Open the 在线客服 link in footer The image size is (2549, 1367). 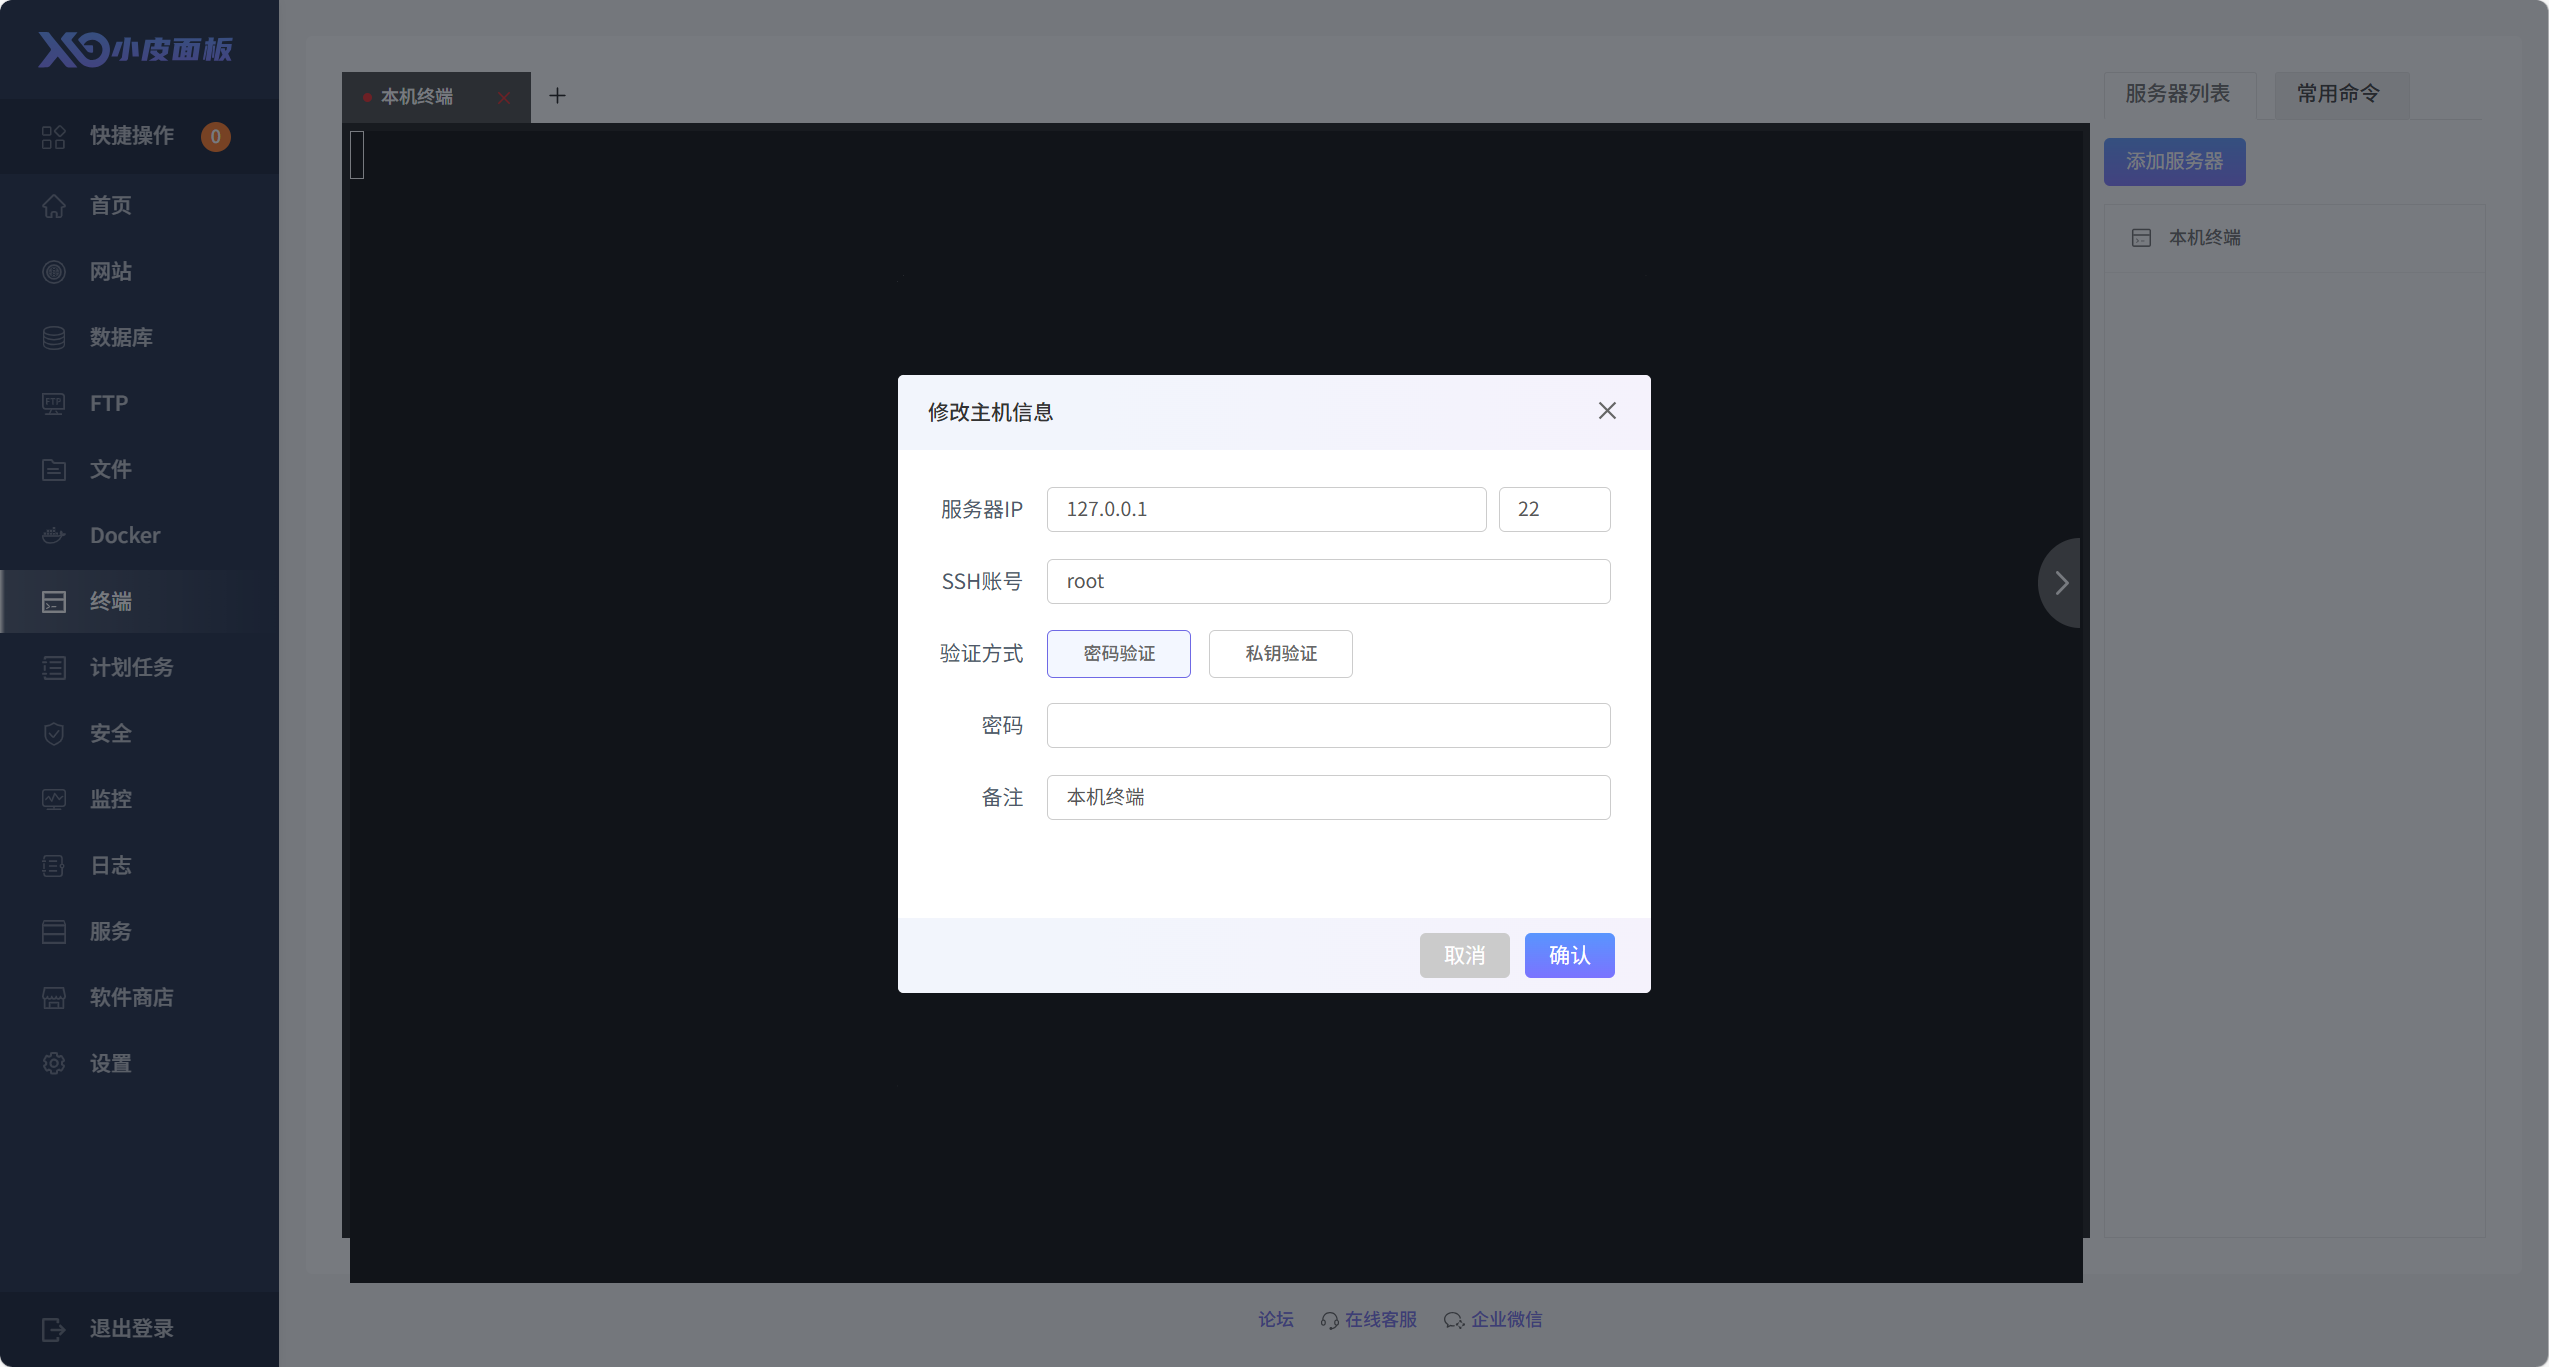click(x=1379, y=1319)
